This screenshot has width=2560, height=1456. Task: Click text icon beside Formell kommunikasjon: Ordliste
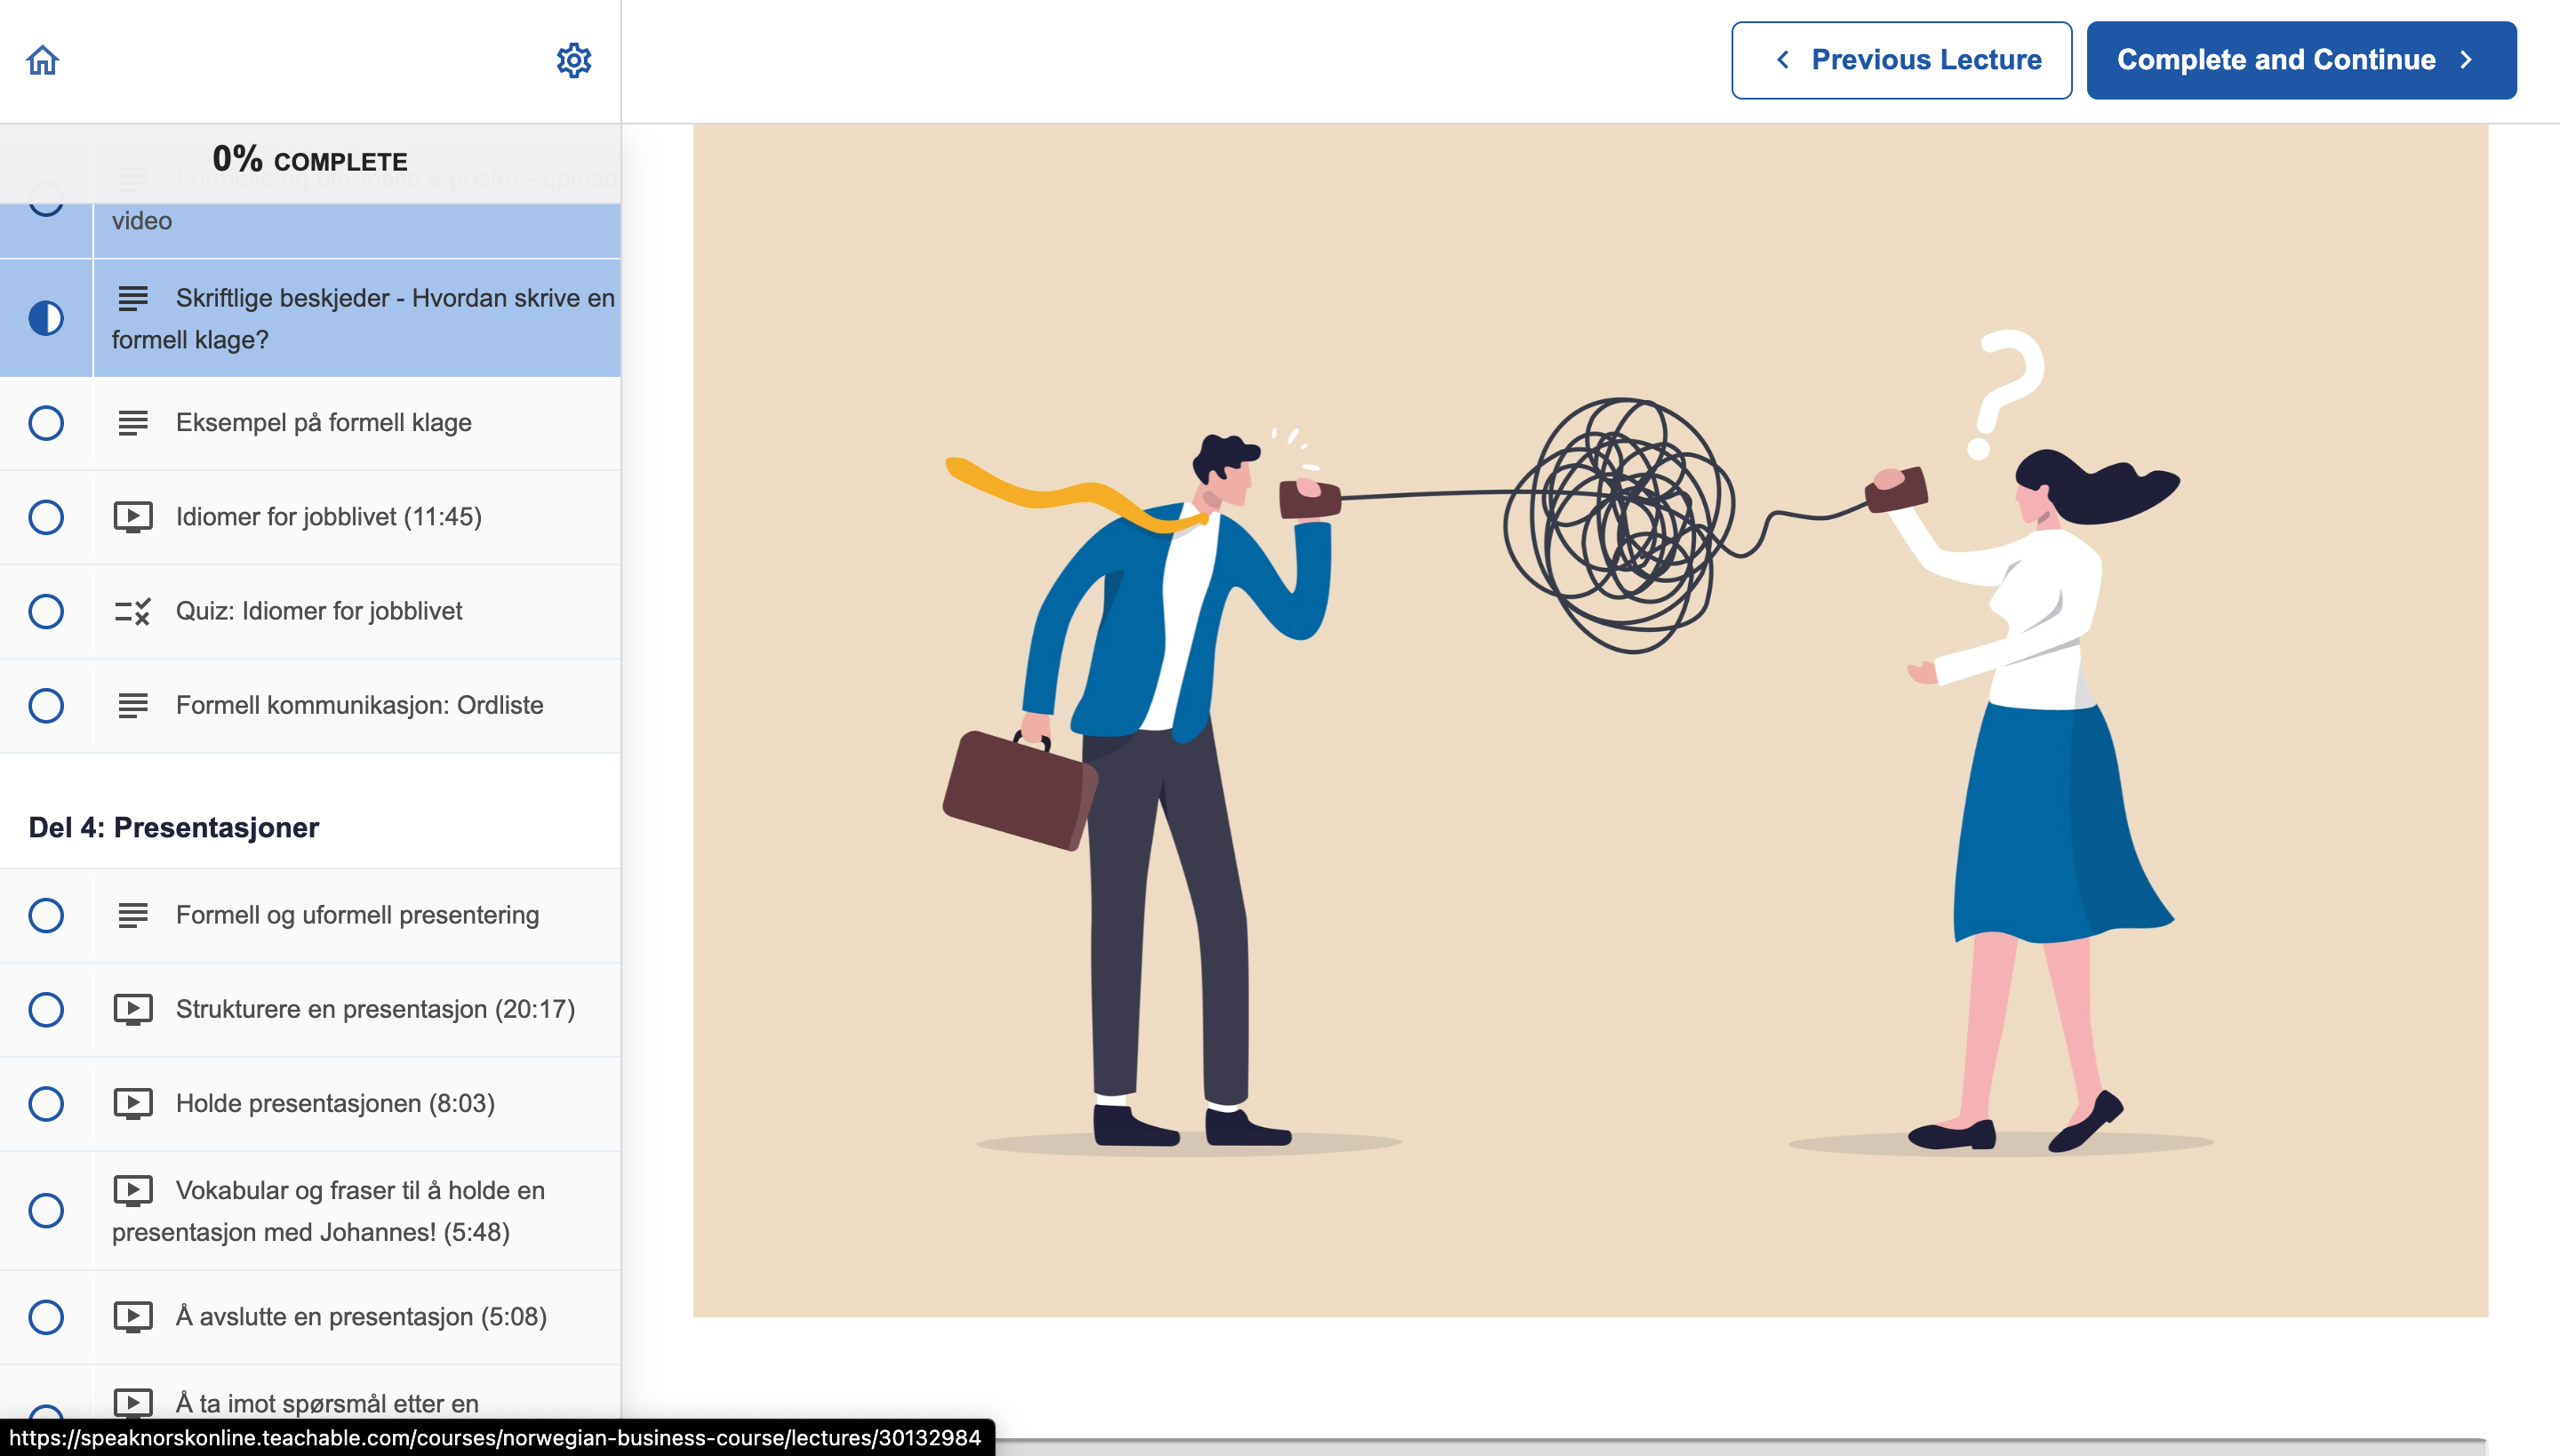[x=133, y=705]
